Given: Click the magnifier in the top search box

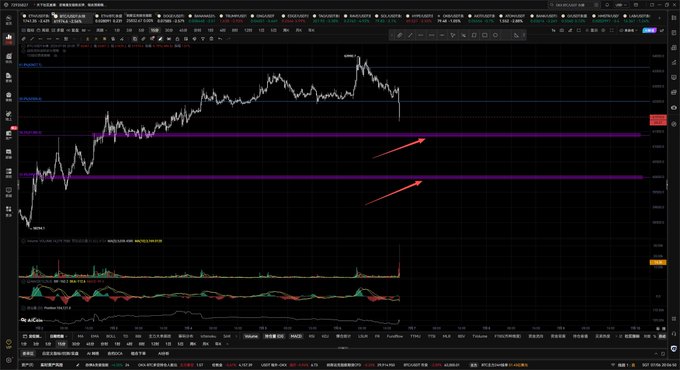Looking at the screenshot, I should pos(552,5).
